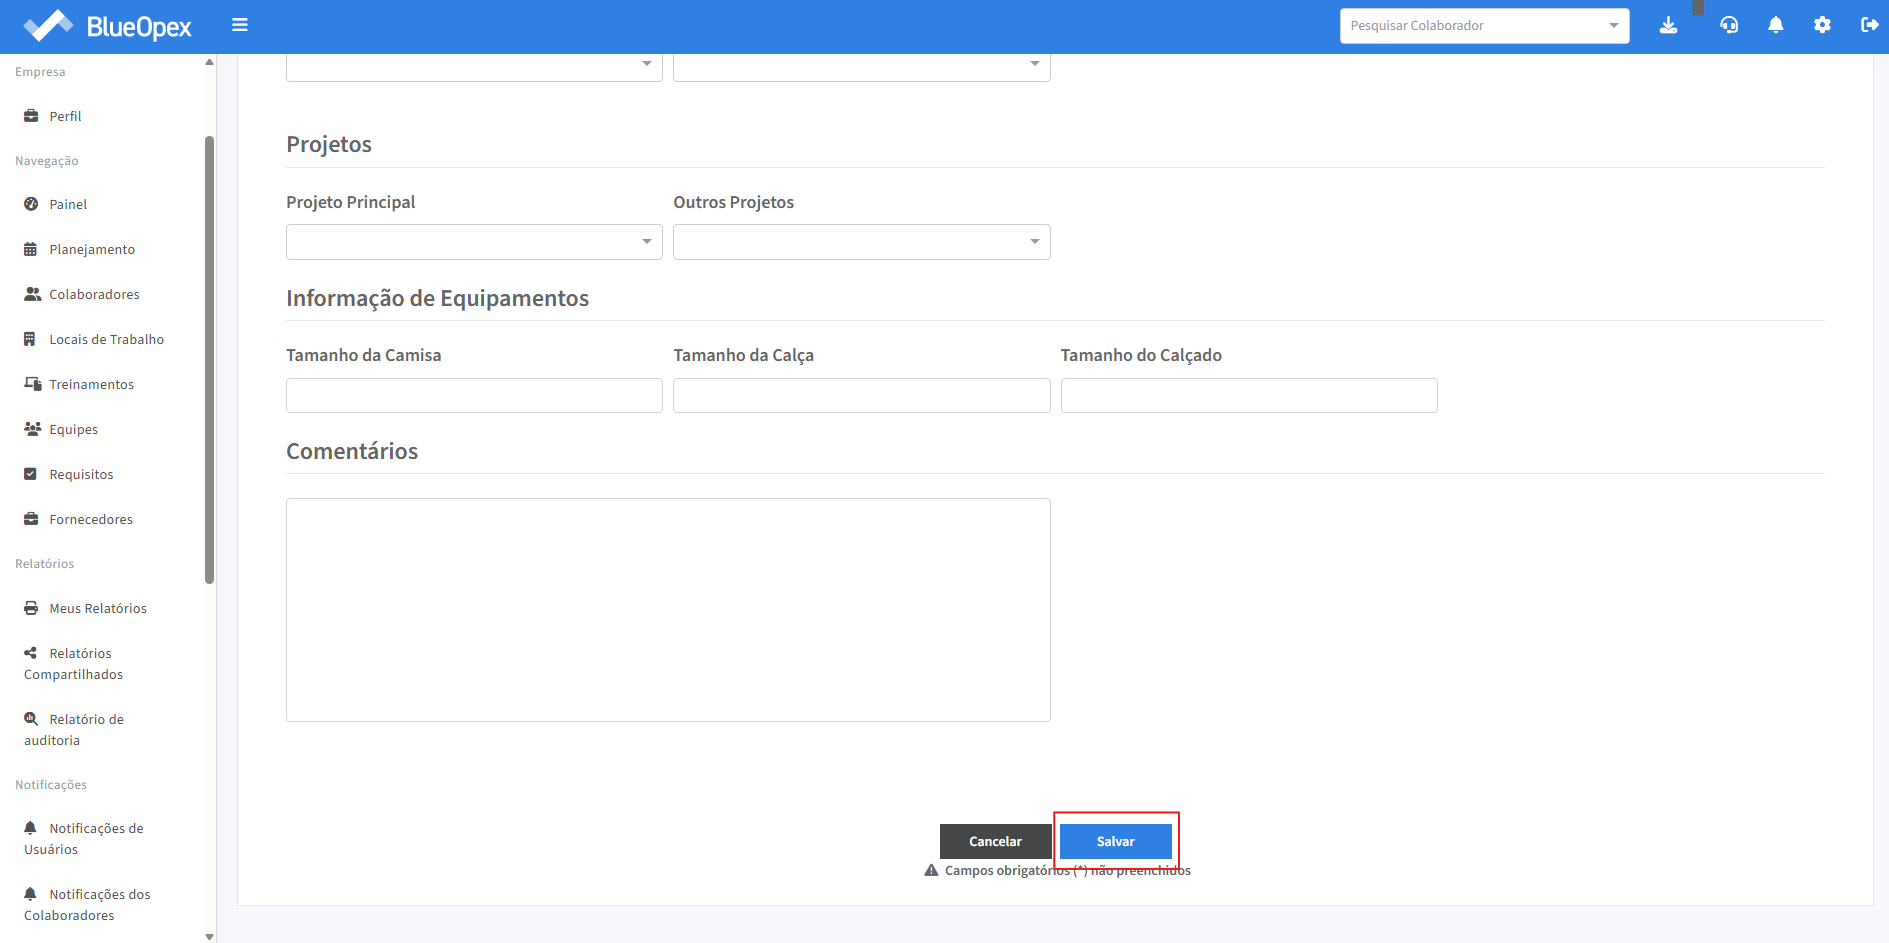Click inside the Comentários text area

(668, 610)
